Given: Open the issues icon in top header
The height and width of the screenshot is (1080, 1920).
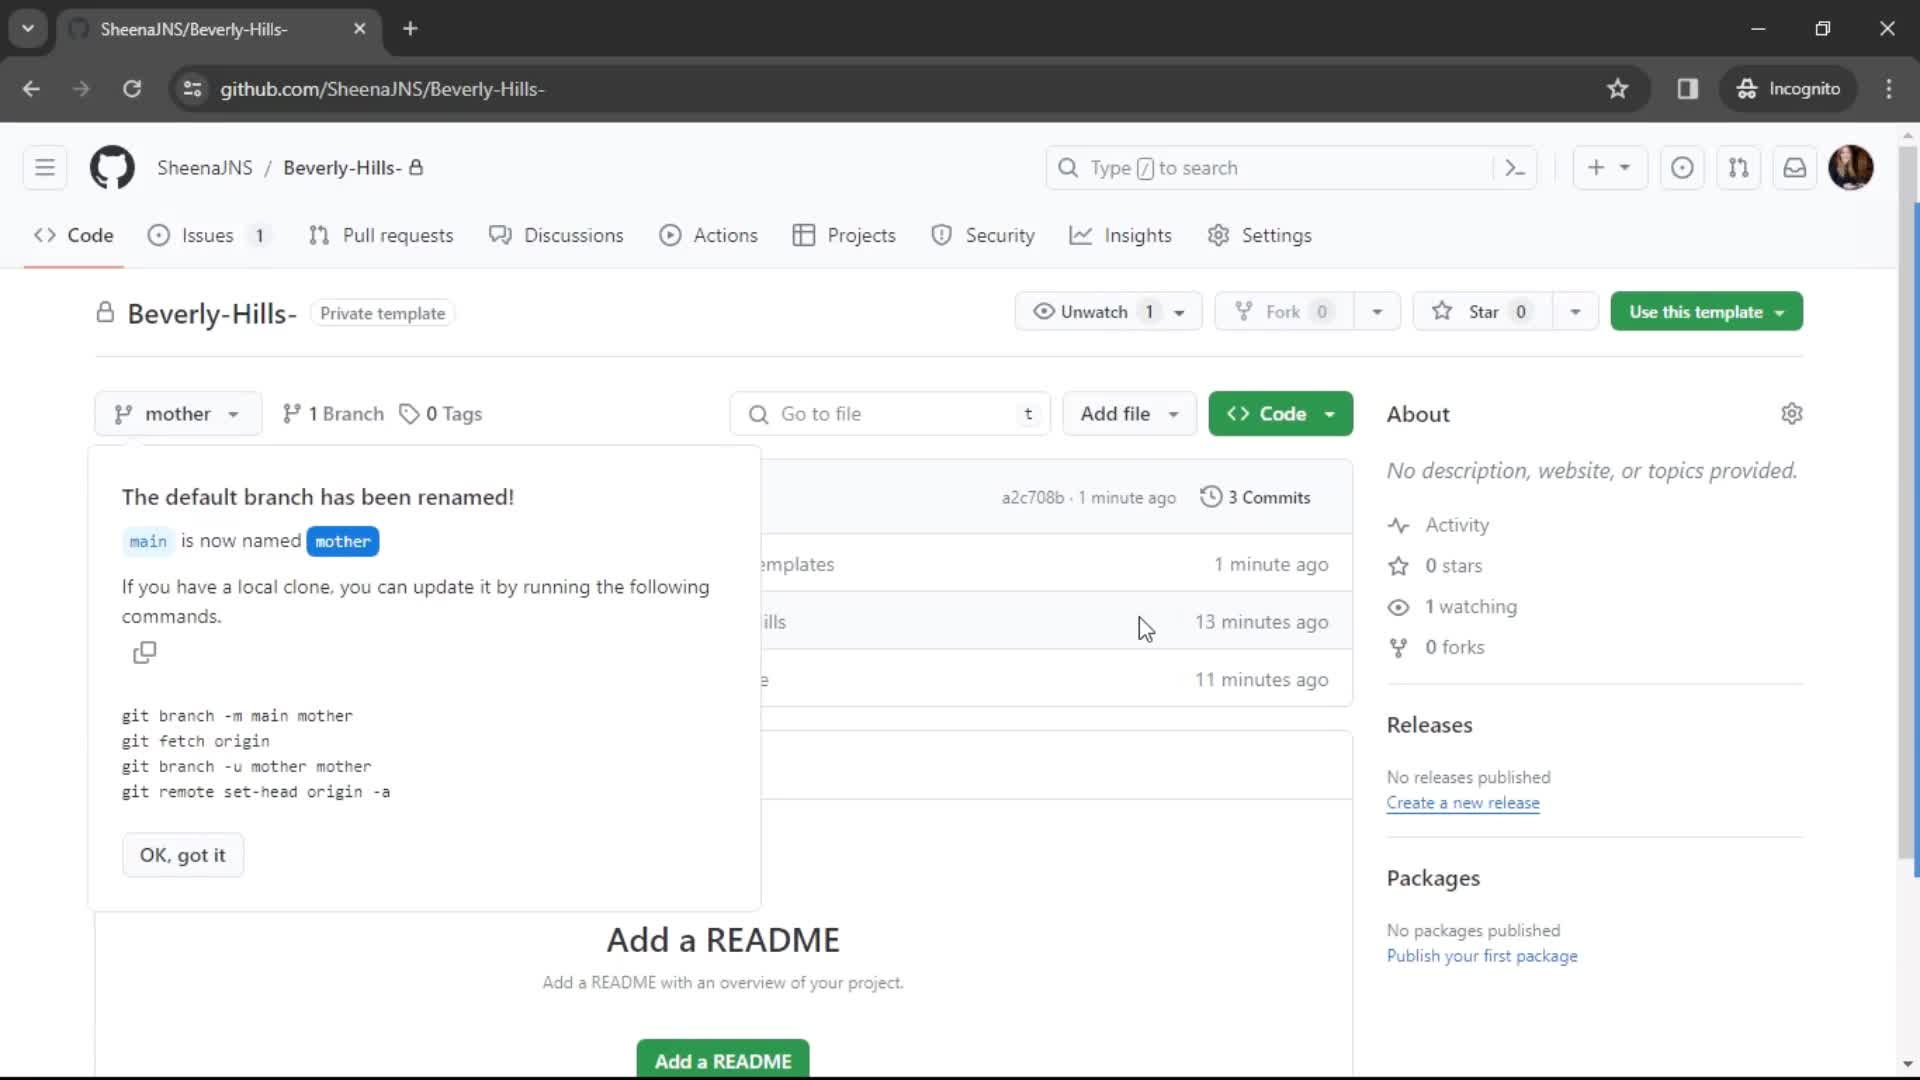Looking at the screenshot, I should click(1682, 168).
